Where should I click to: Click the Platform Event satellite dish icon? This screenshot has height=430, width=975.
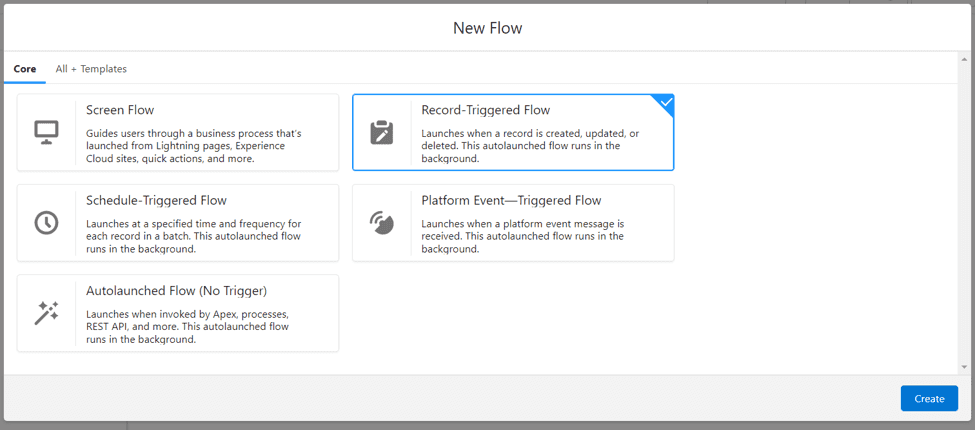[382, 222]
